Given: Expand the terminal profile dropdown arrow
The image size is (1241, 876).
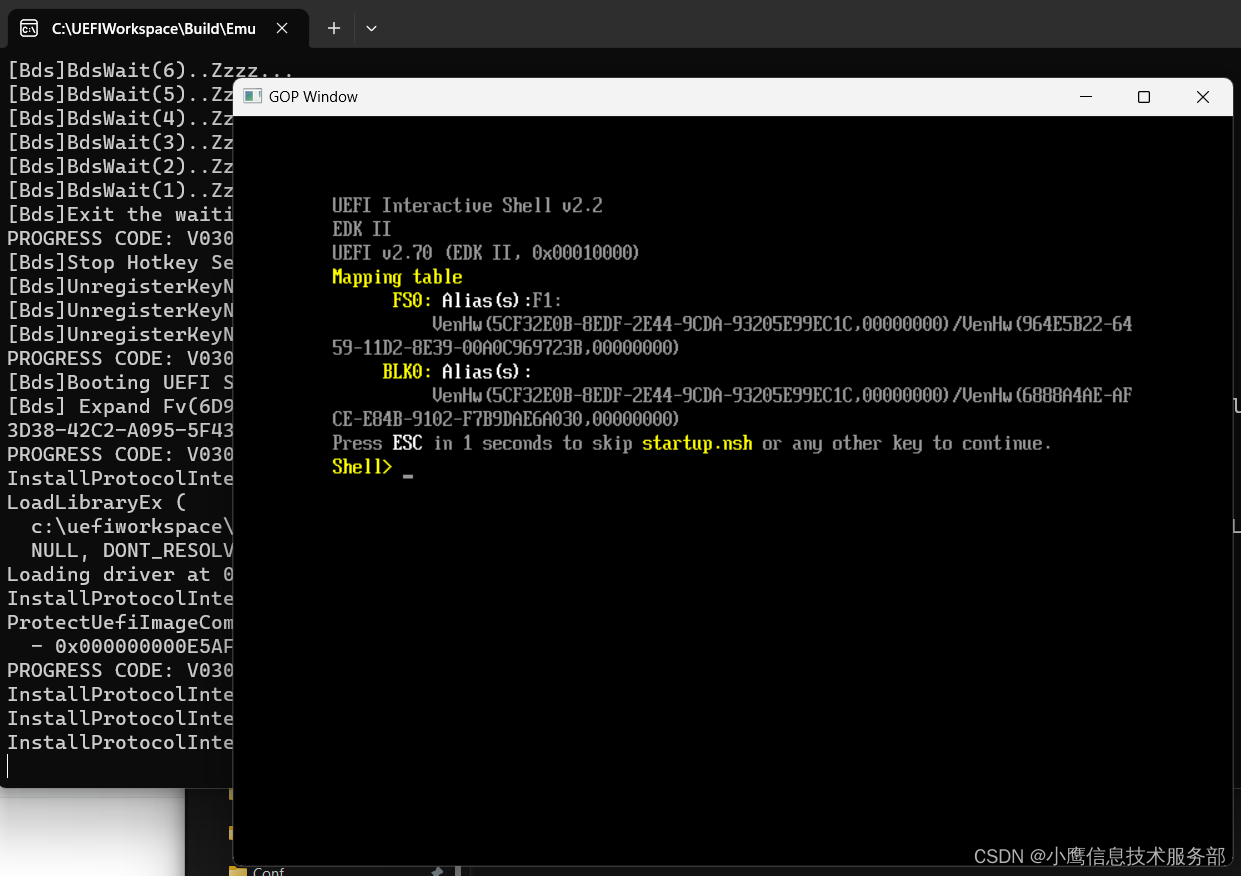Looking at the screenshot, I should click(371, 28).
